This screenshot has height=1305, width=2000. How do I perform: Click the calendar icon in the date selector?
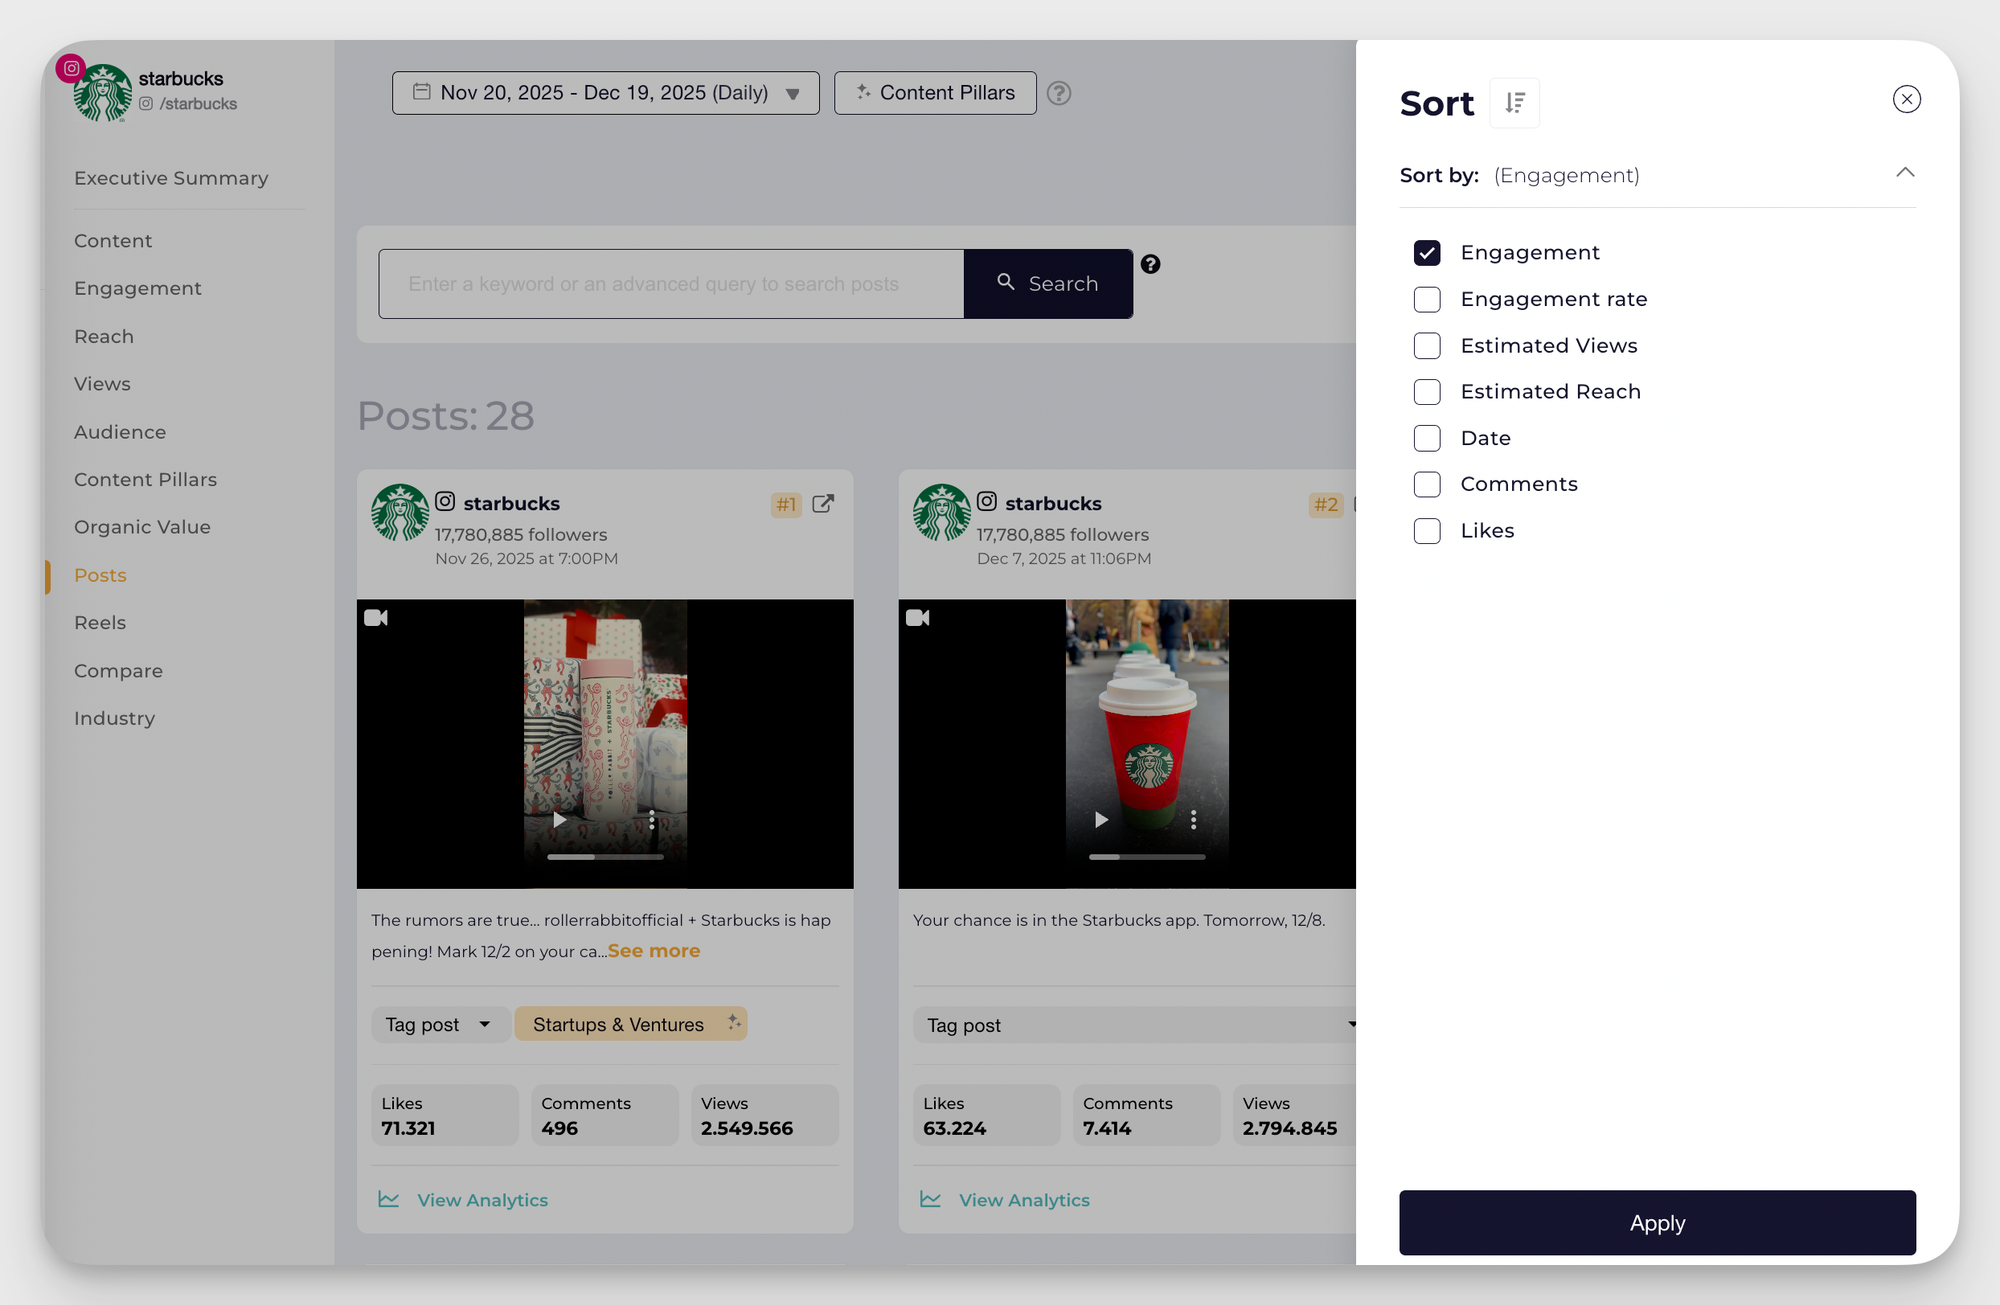point(423,92)
